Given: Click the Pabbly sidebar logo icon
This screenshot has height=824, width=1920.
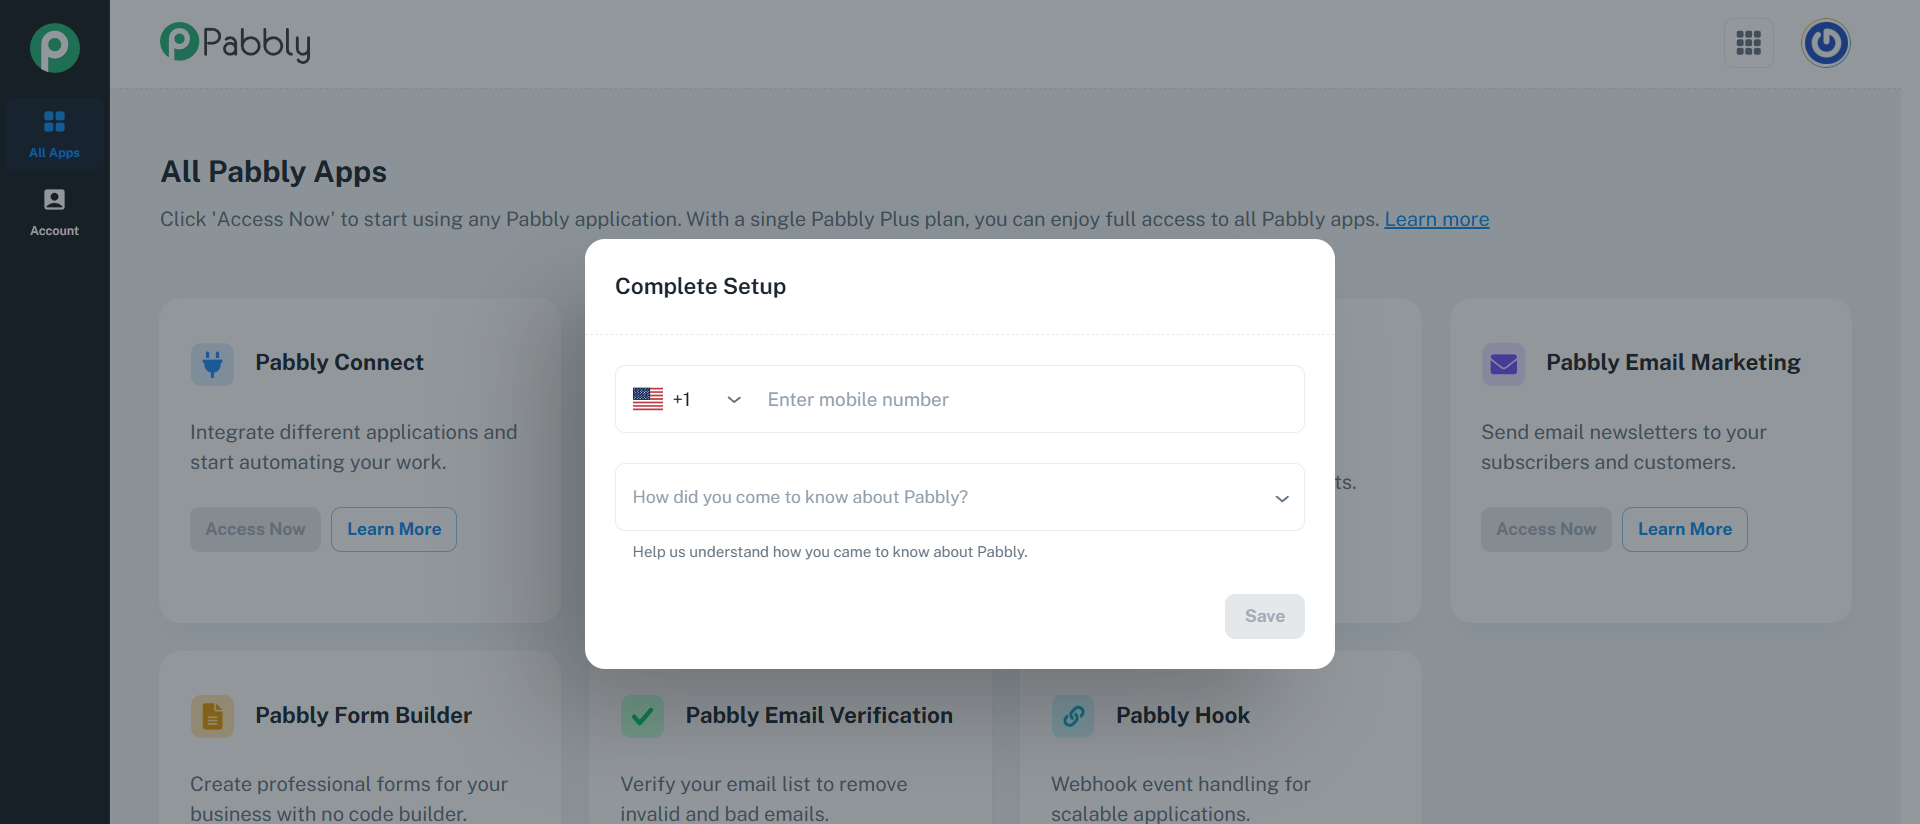Looking at the screenshot, I should 54,48.
